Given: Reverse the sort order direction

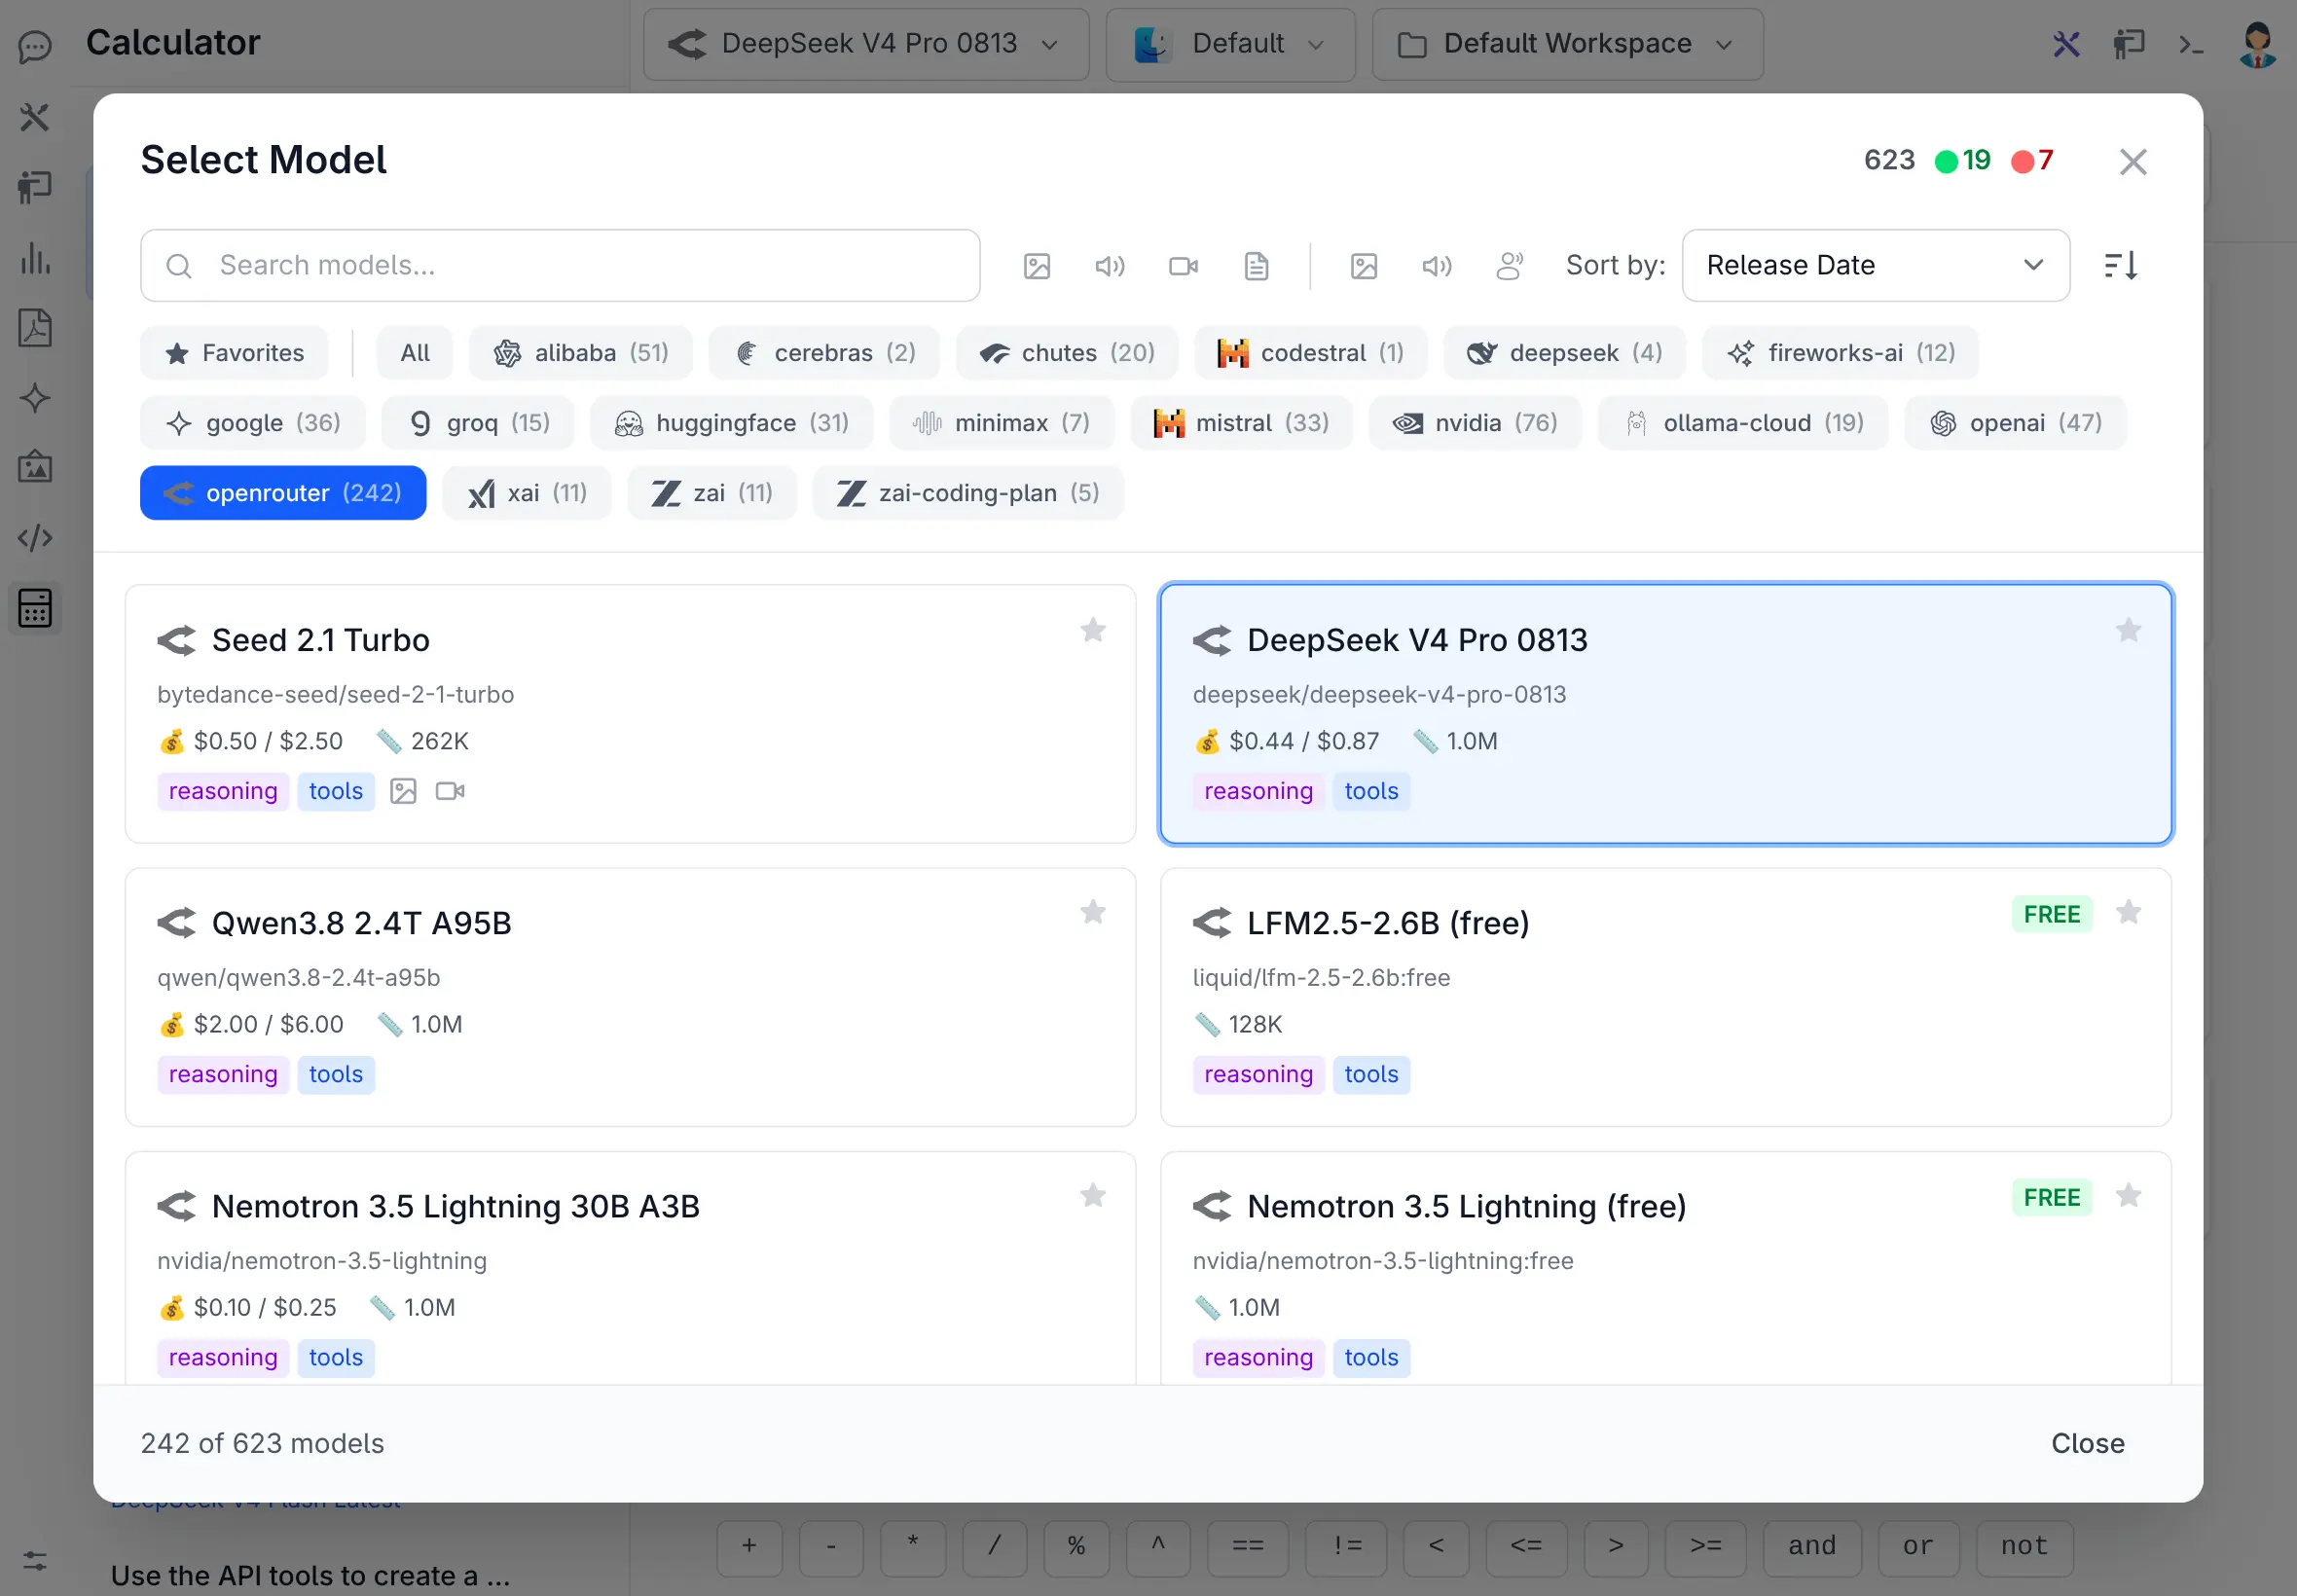Looking at the screenshot, I should coord(2121,266).
